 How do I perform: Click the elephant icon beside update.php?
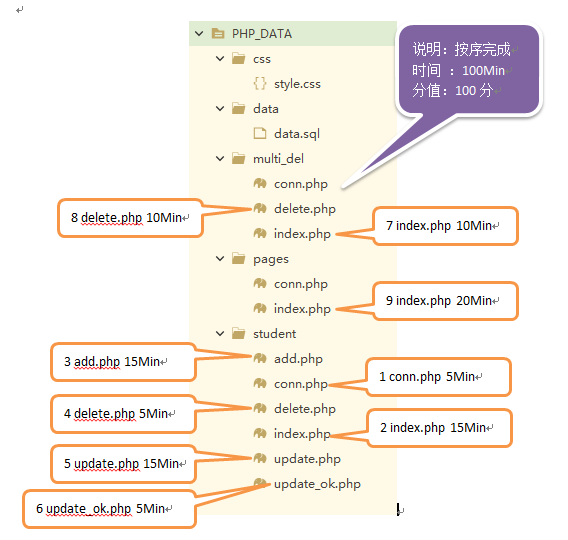260,458
